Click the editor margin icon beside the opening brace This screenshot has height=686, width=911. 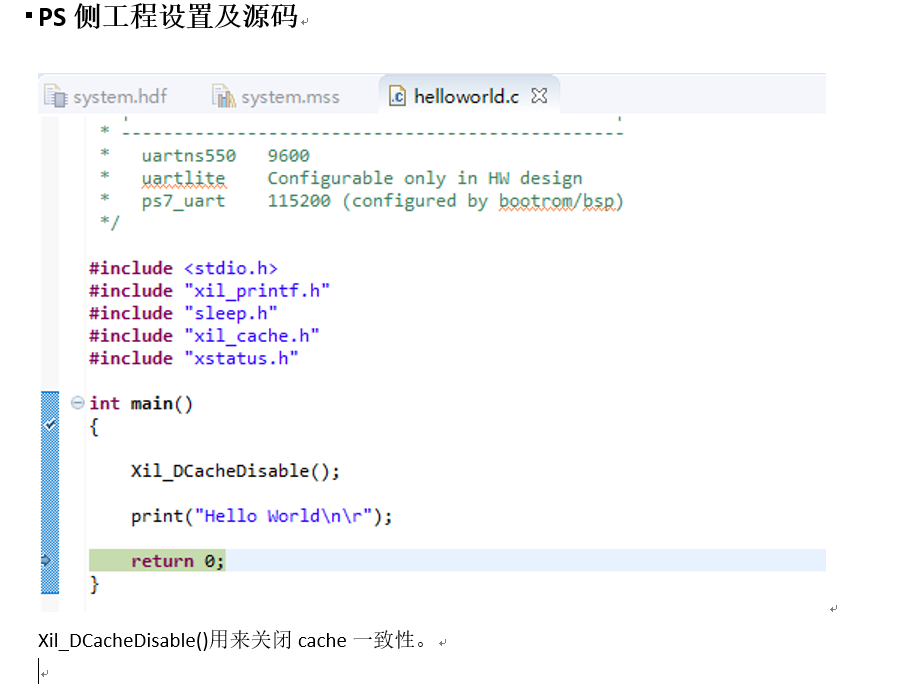48,426
